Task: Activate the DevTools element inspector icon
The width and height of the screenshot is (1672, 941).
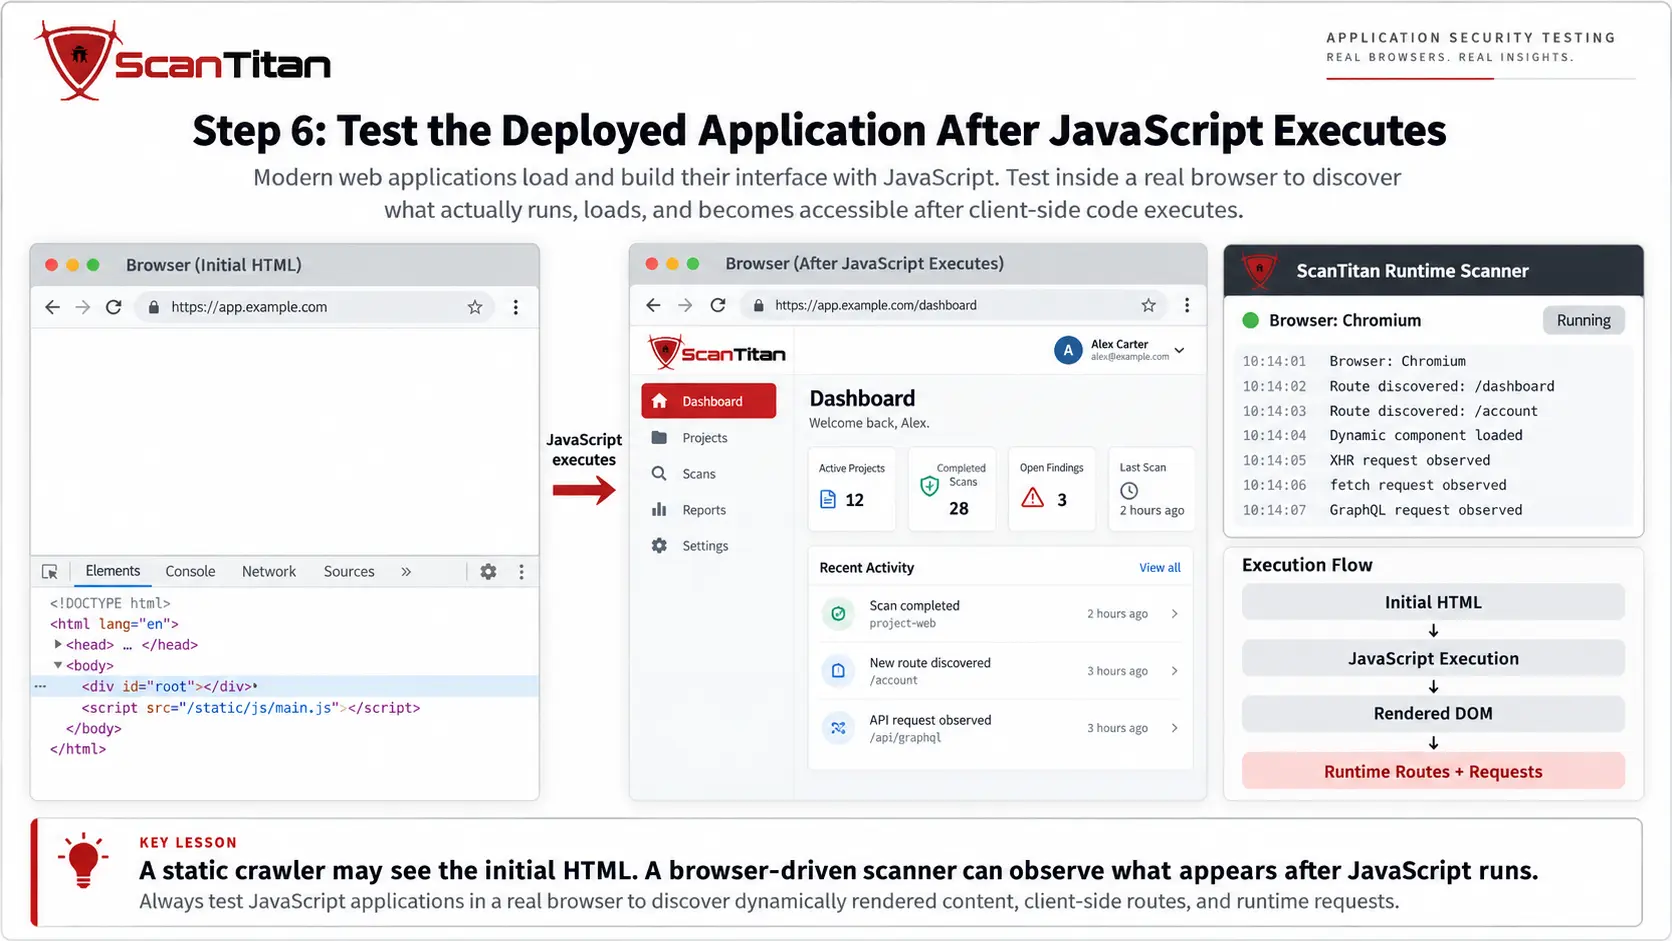Action: 50,572
